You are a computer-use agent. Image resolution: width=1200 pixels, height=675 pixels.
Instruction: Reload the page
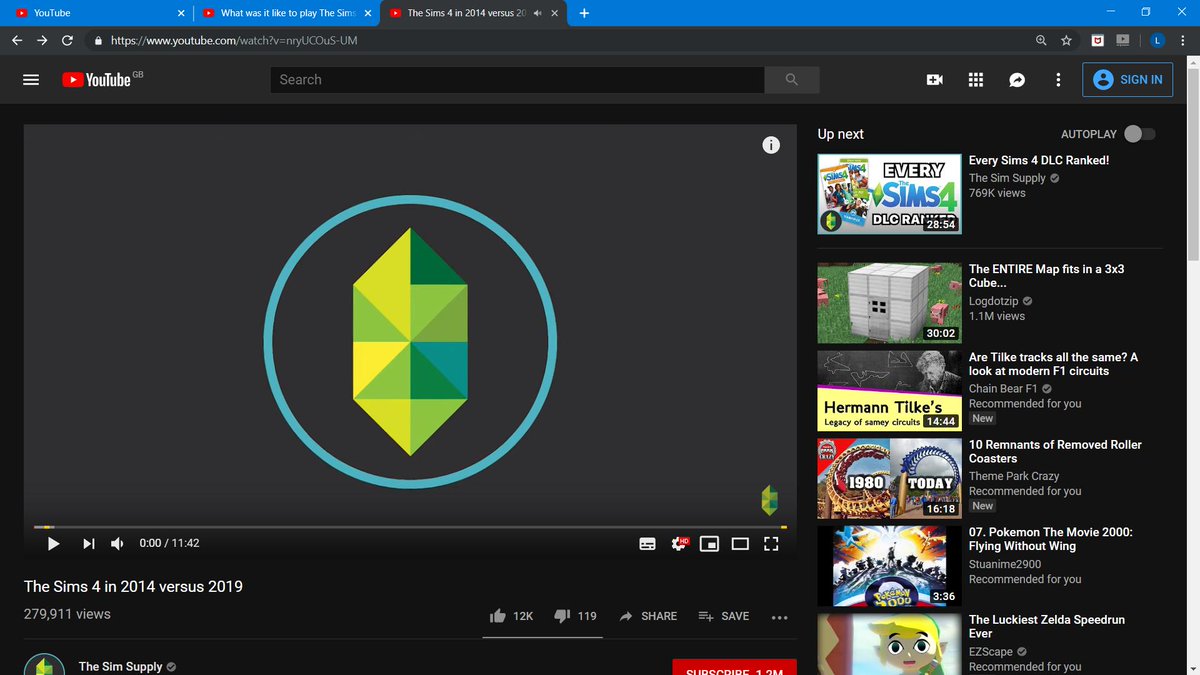click(x=67, y=40)
